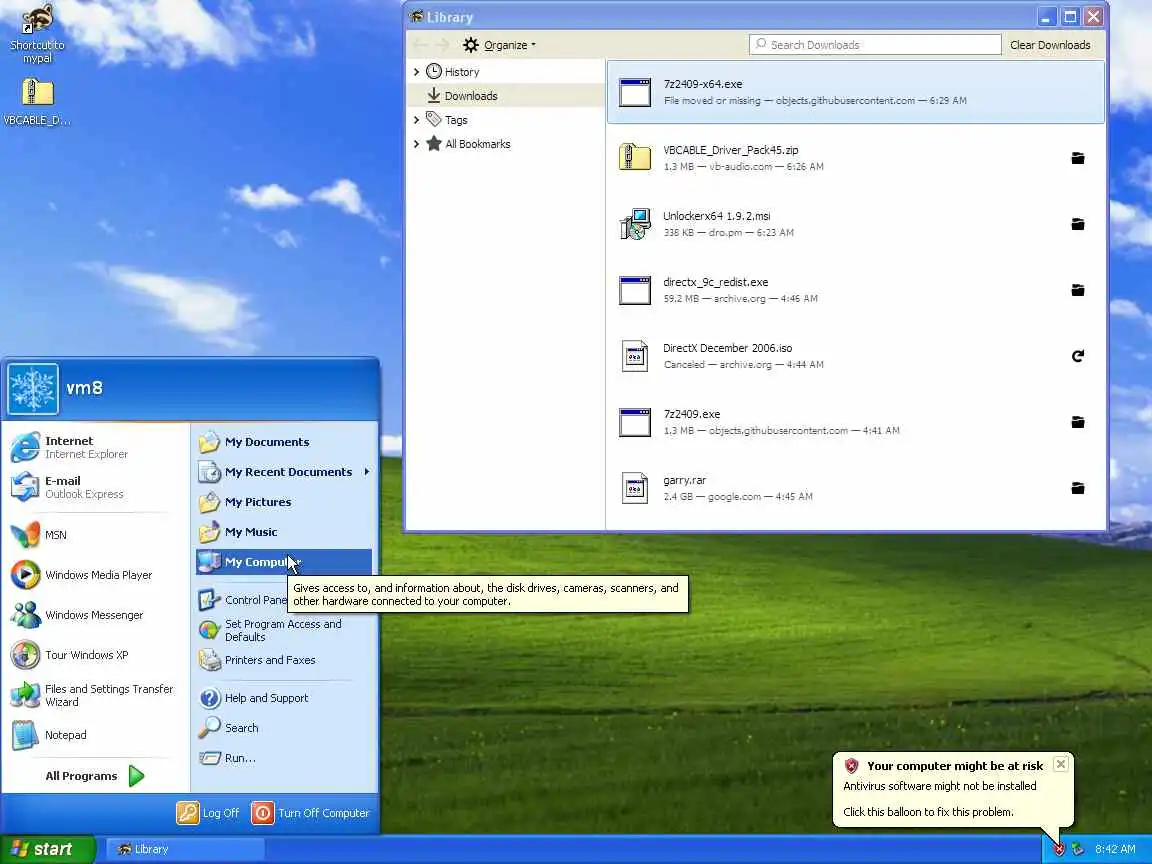
Task: Expand All Programs list
Action: pos(94,776)
